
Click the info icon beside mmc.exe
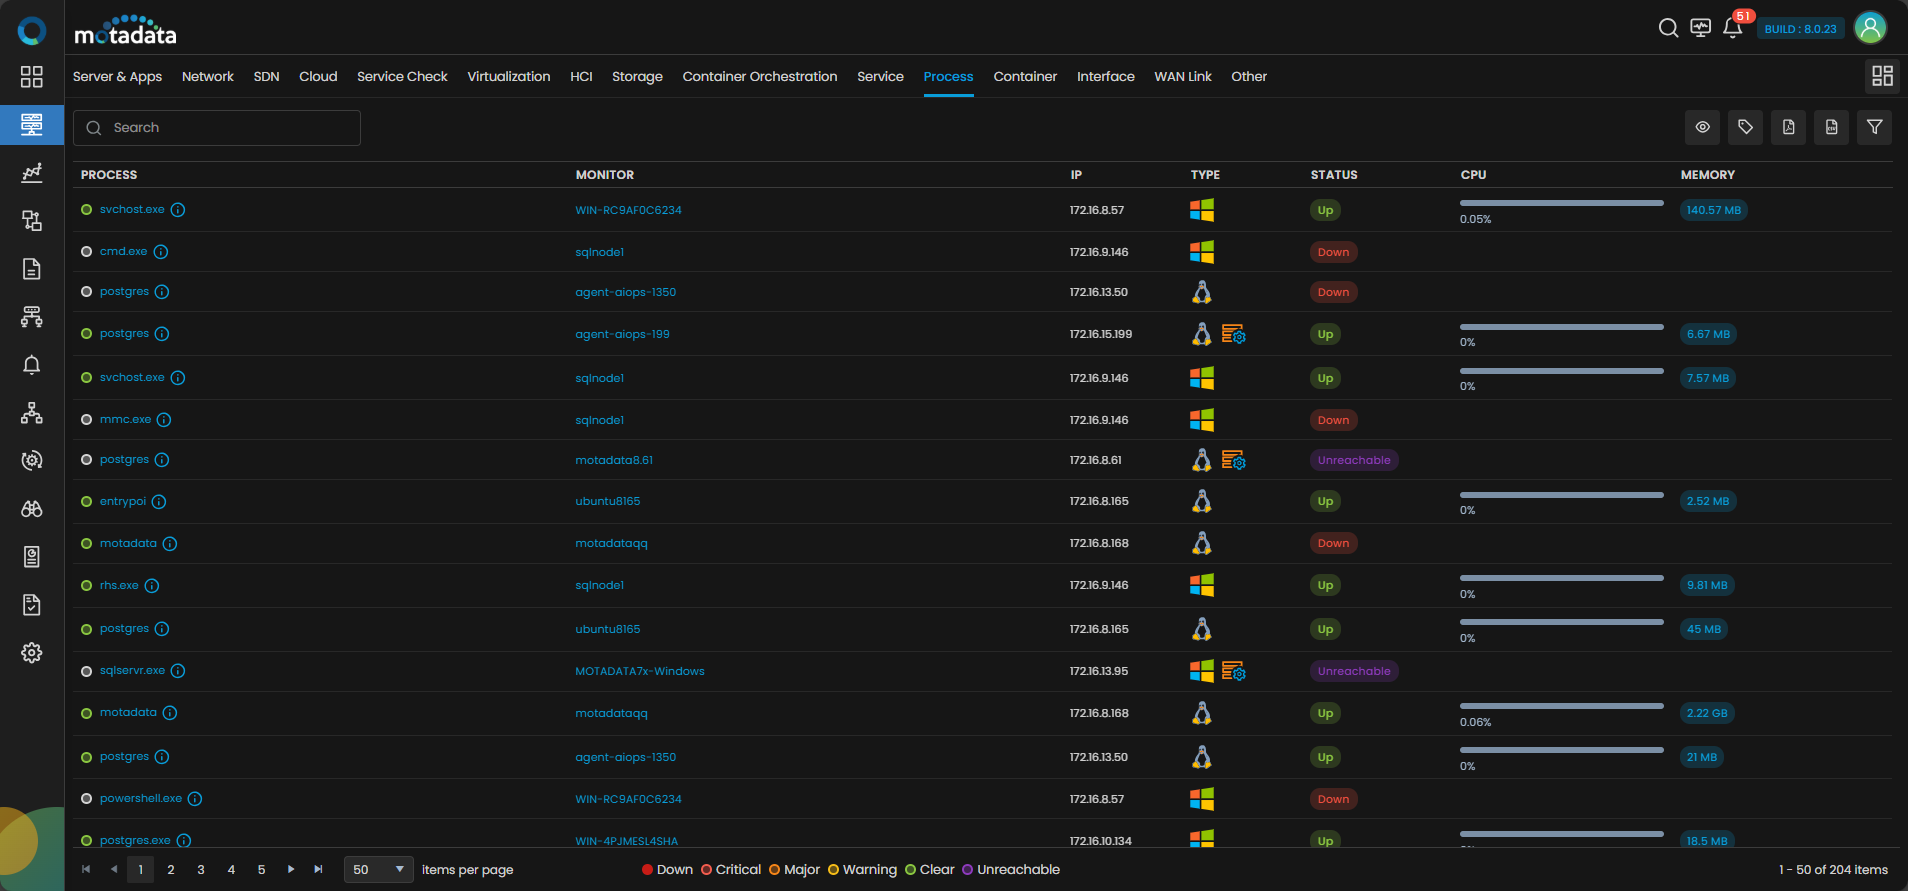164,420
